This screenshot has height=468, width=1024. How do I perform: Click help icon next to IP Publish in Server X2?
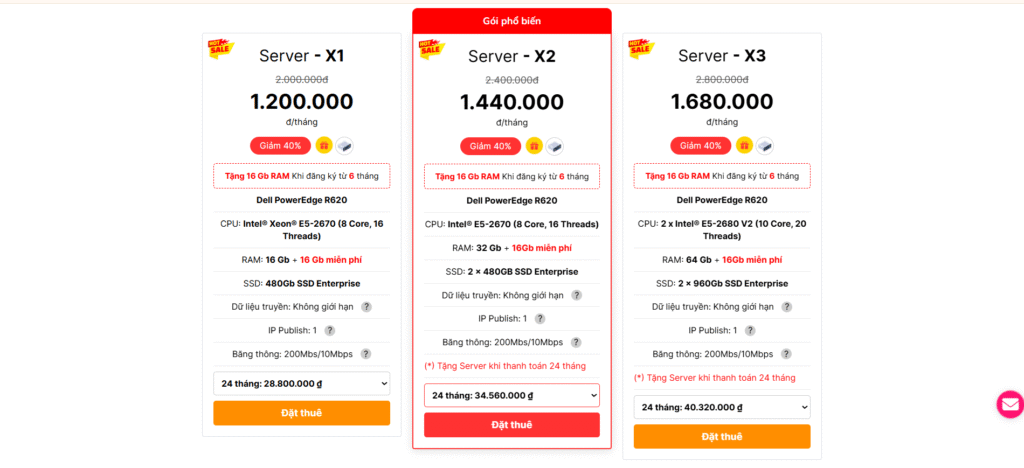540,319
